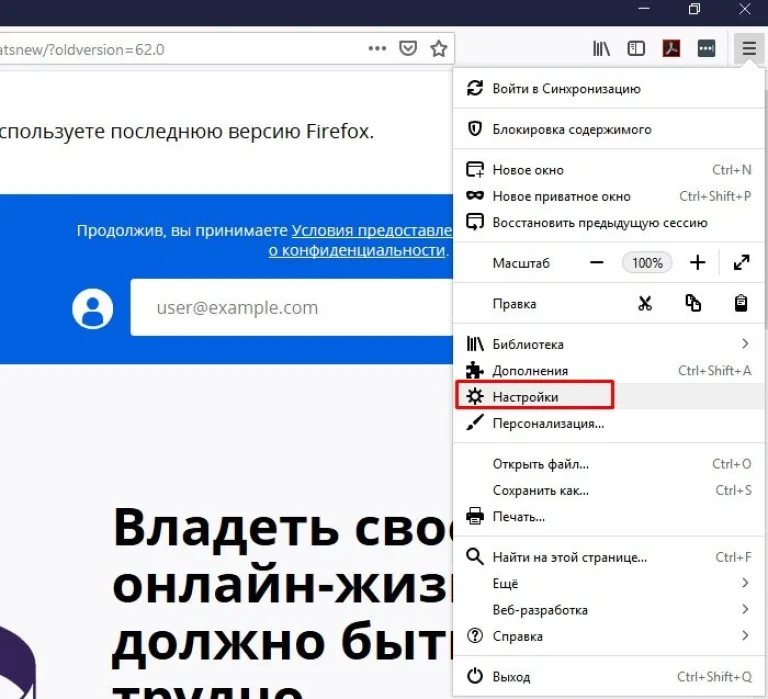Open Блокировка содержимого menu entry

(x=608, y=129)
